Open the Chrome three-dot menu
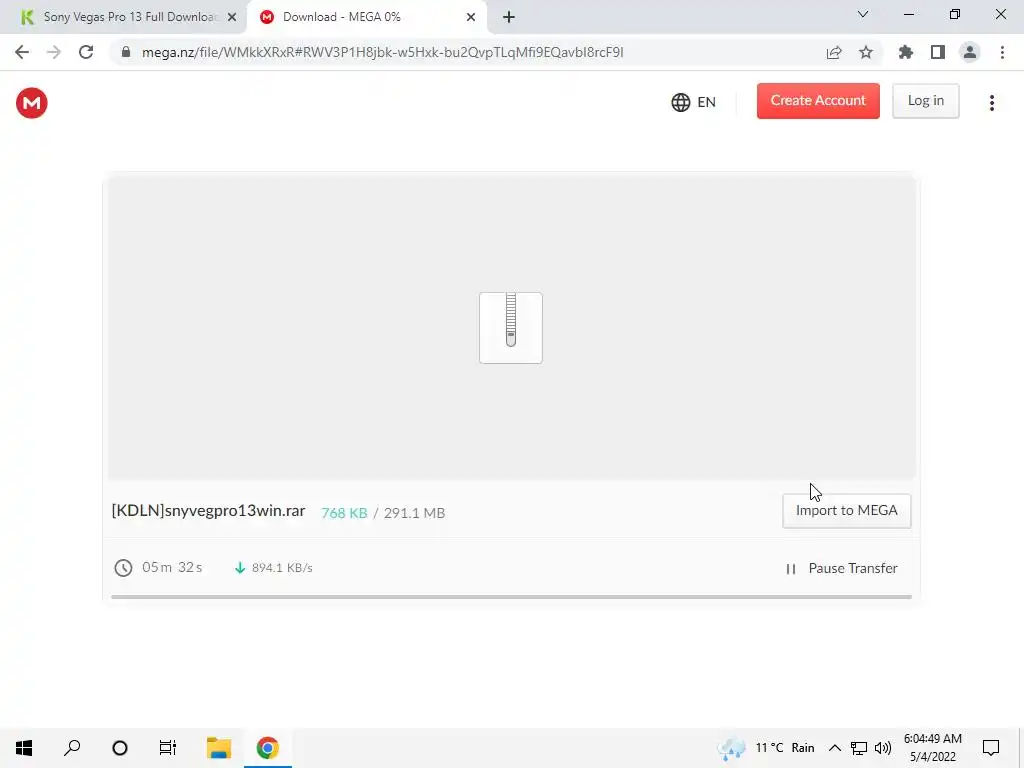The width and height of the screenshot is (1024, 768). click(1002, 52)
